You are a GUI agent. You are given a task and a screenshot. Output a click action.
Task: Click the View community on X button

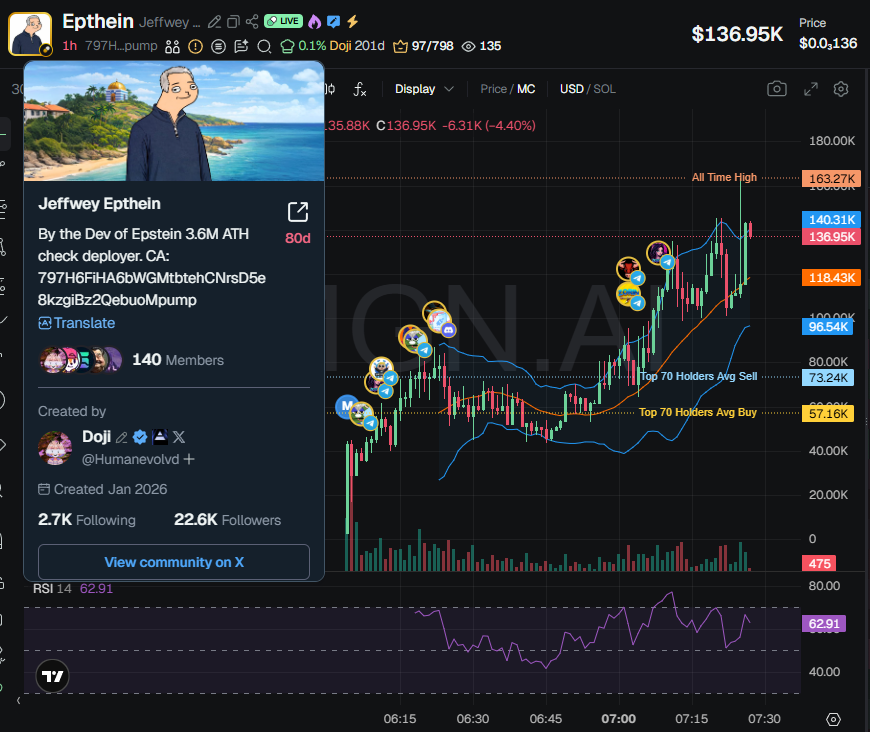tap(173, 562)
